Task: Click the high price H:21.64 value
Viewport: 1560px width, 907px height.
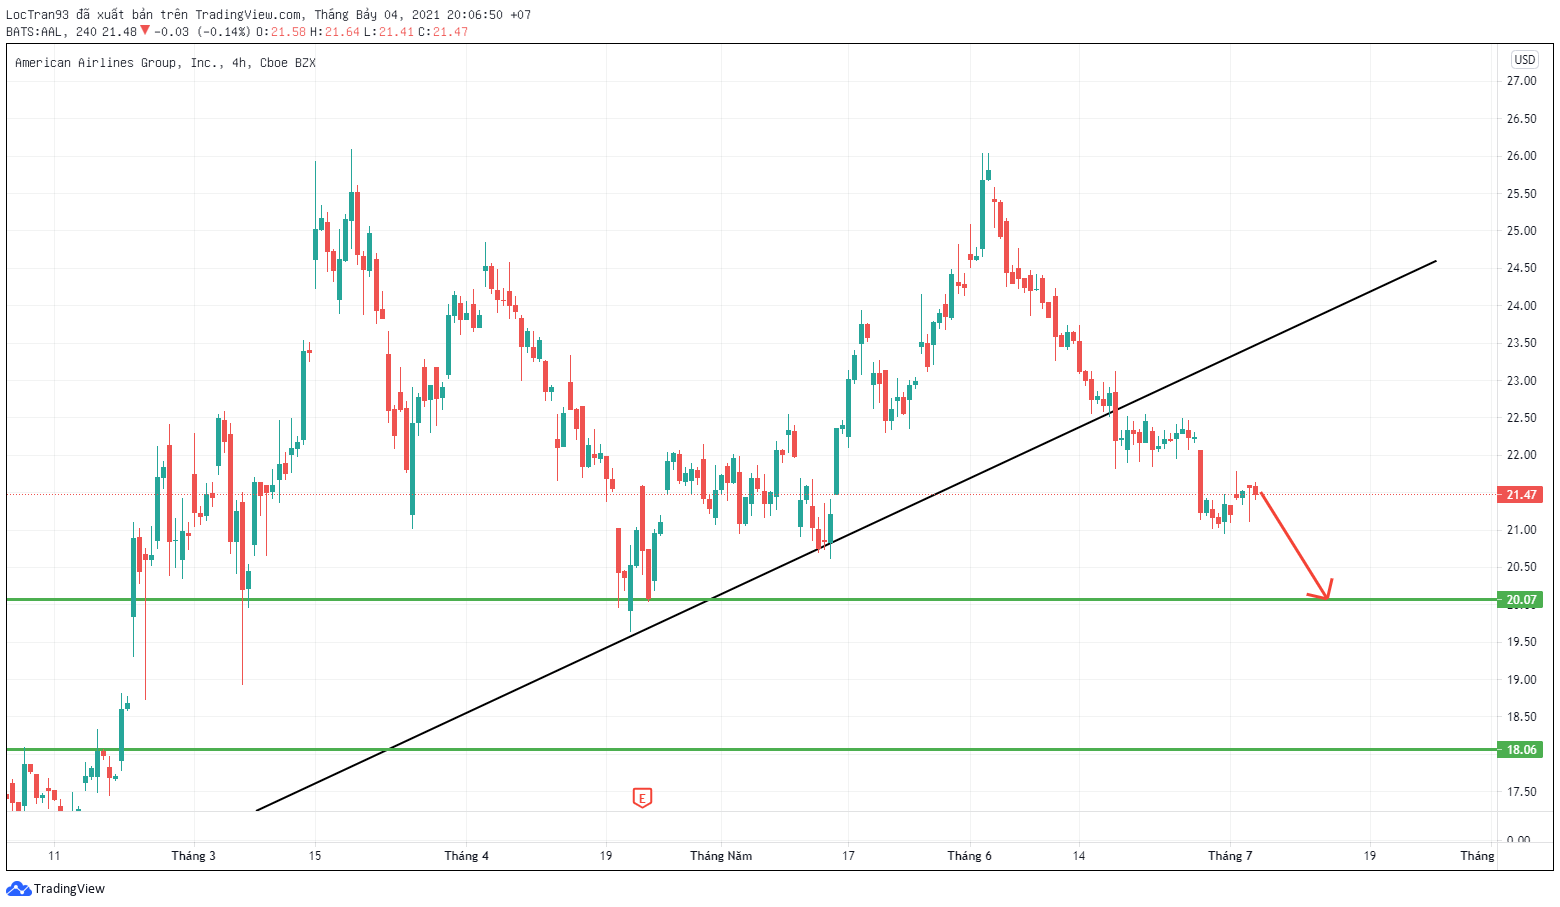Action: 335,32
